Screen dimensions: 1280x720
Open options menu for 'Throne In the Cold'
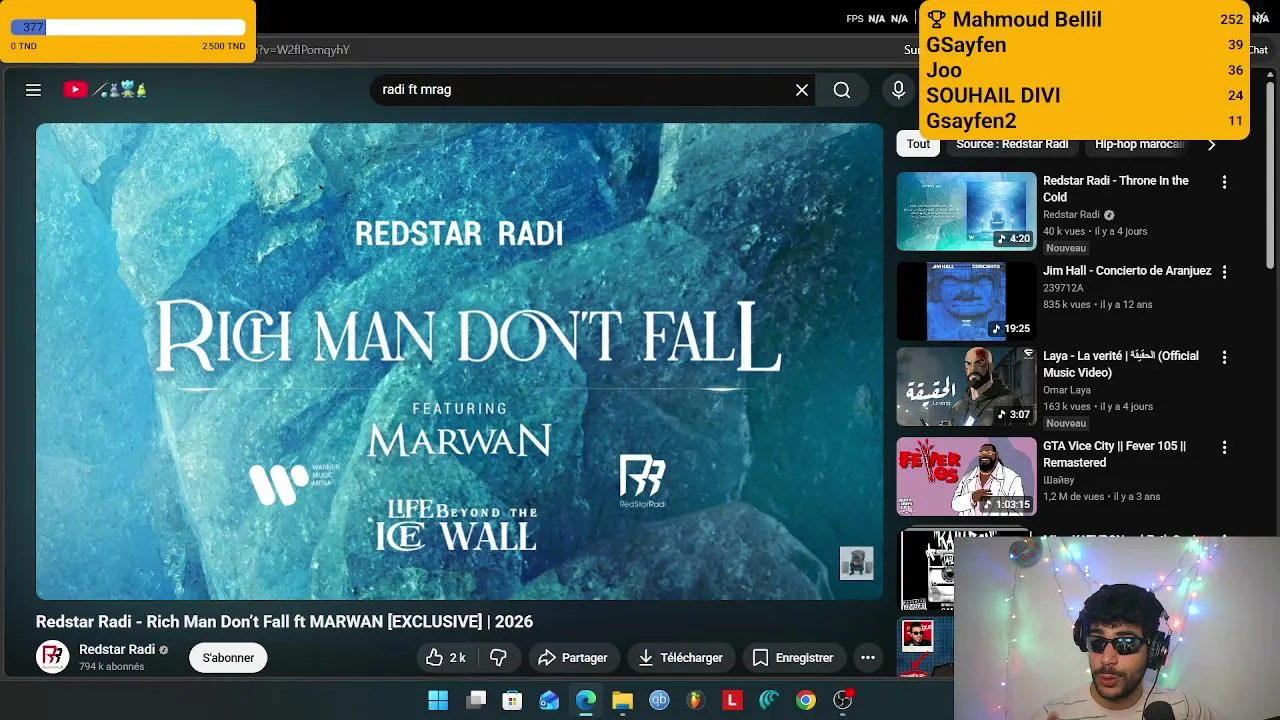coord(1224,183)
